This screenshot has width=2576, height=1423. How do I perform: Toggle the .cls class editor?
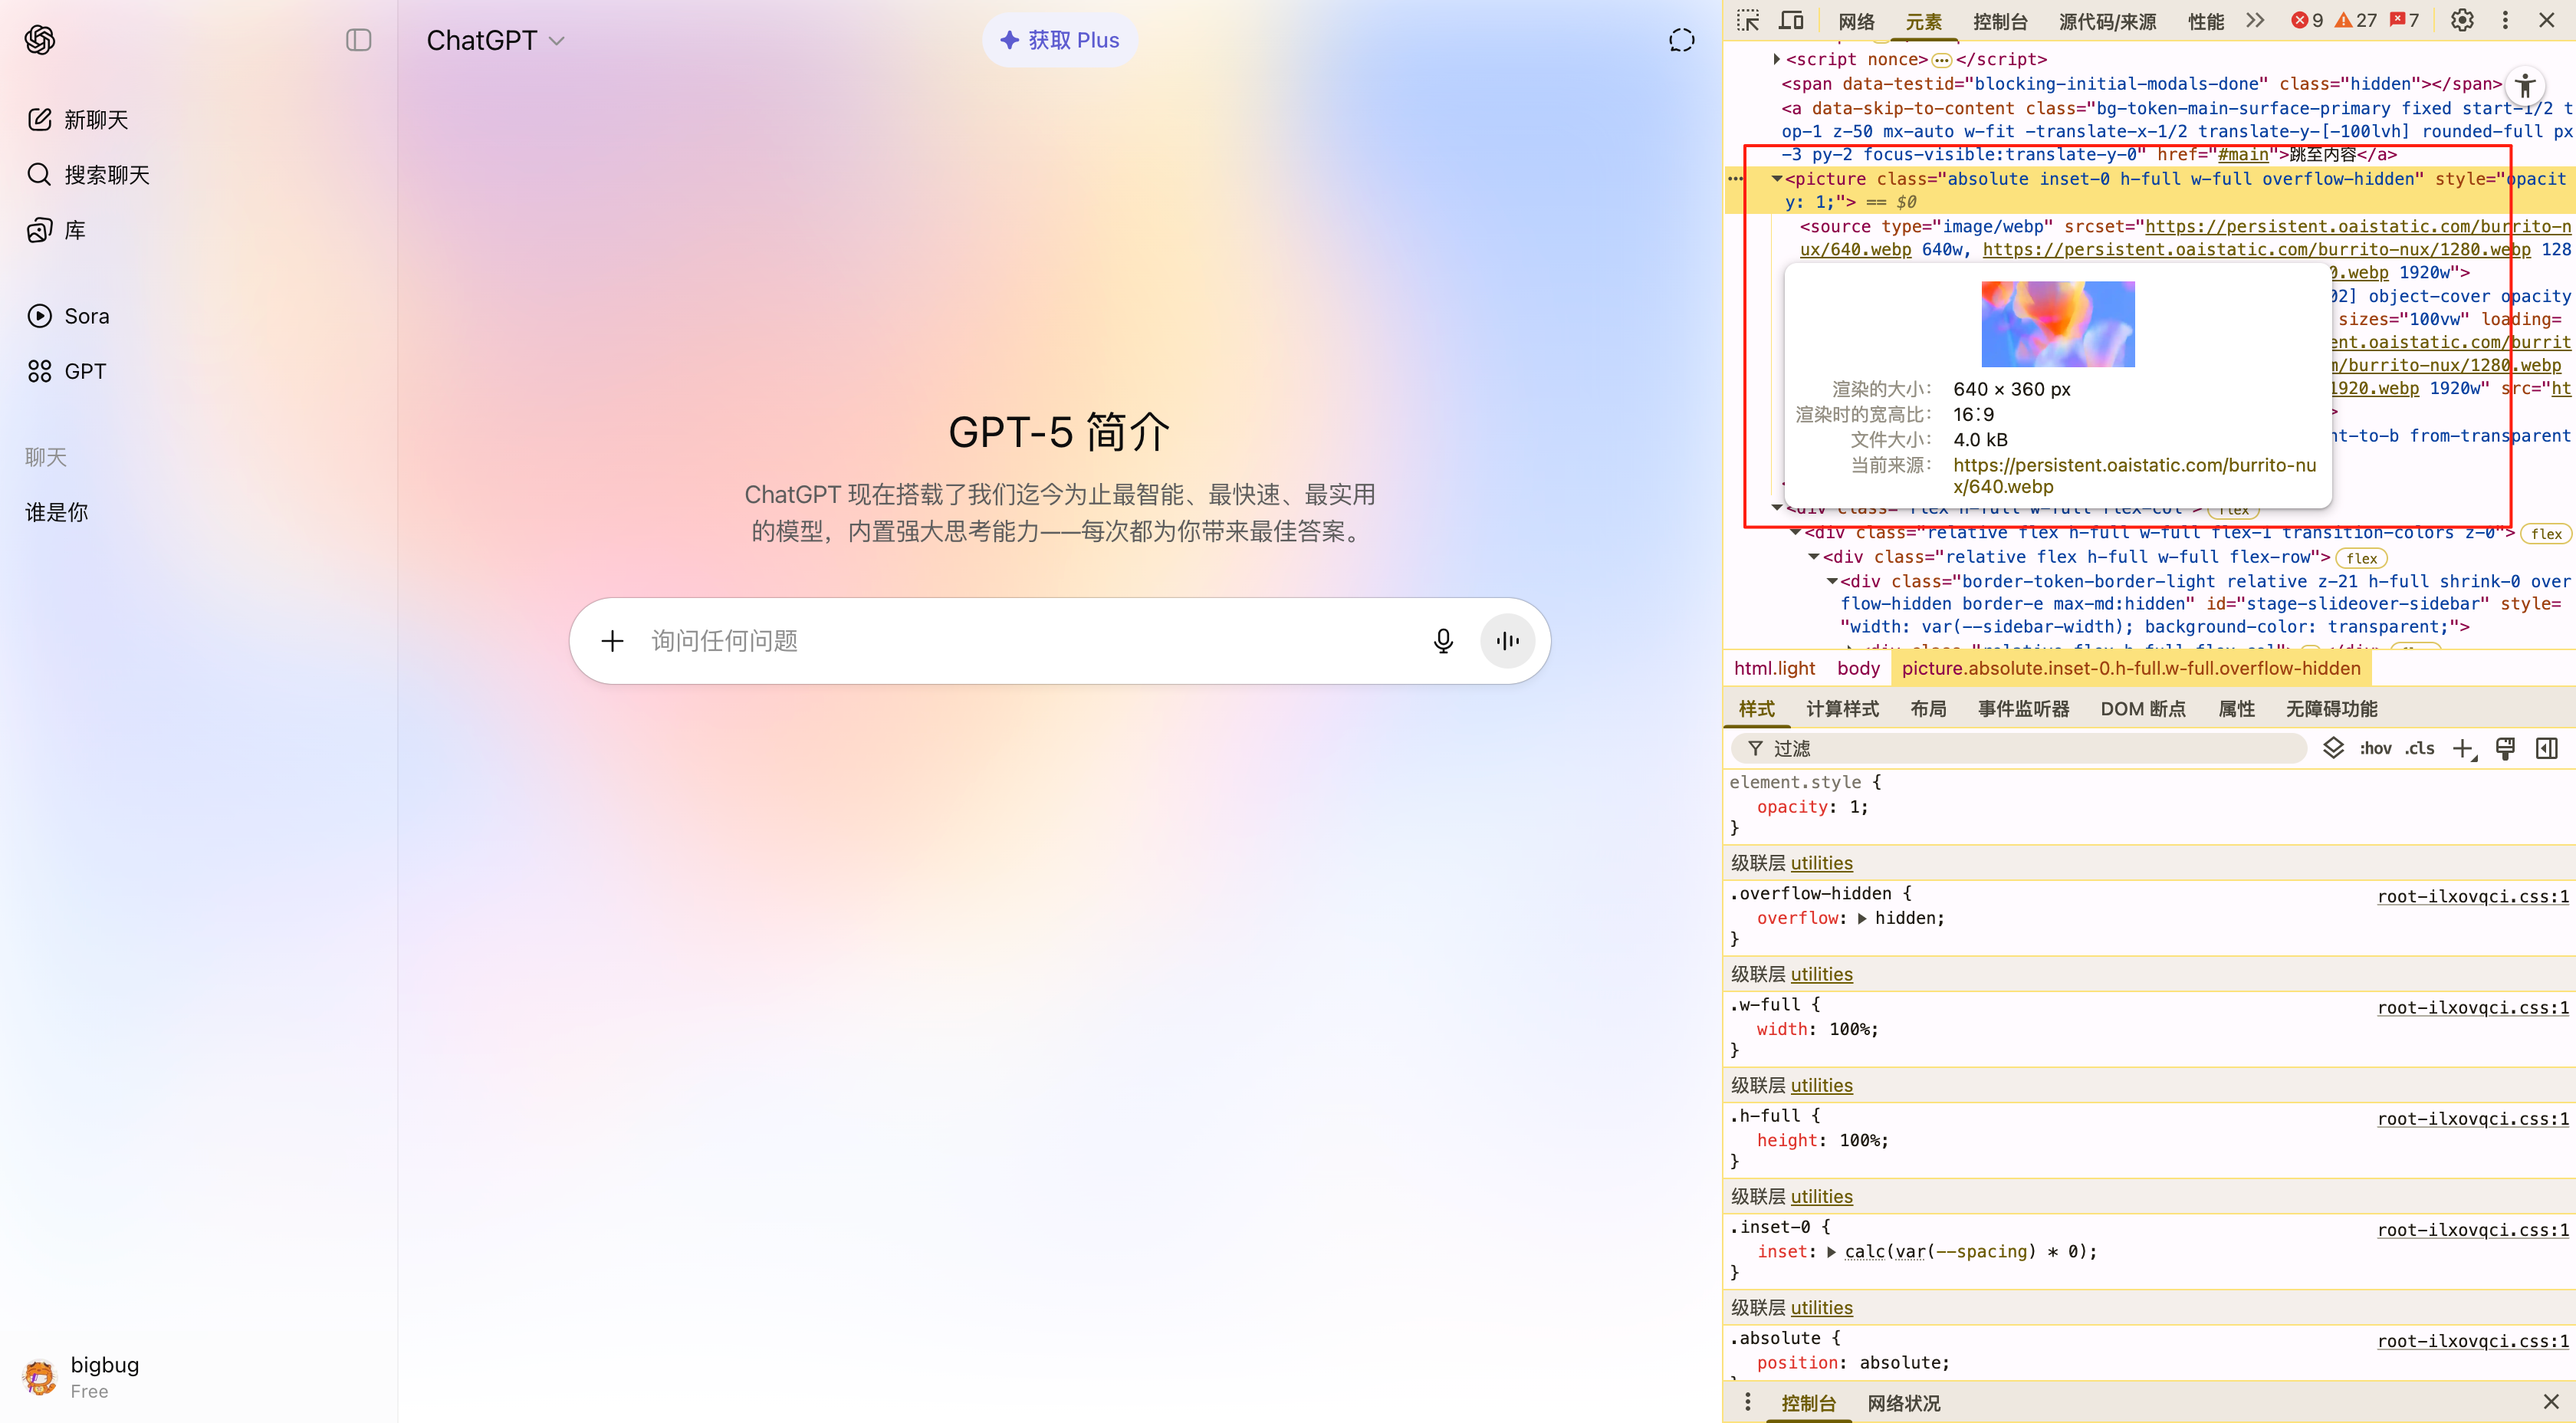tap(2420, 748)
